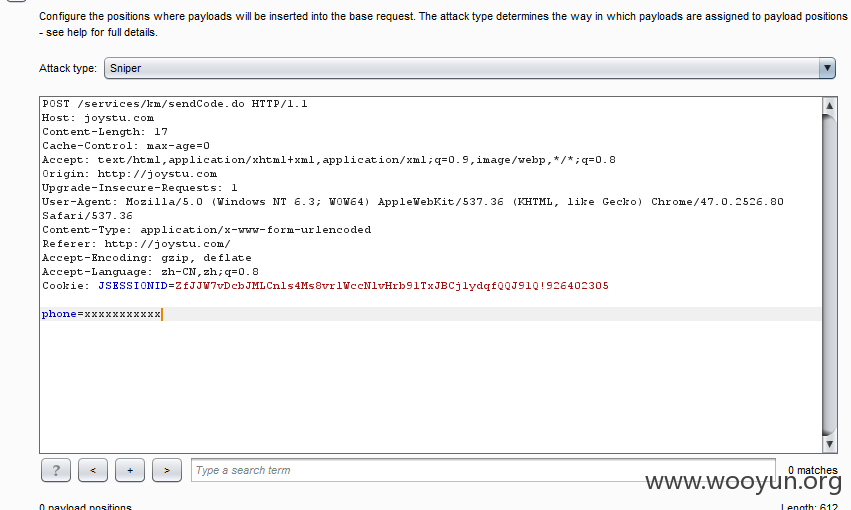
Task: Click the phone value xxxxxxxxxxx
Action: coord(122,314)
